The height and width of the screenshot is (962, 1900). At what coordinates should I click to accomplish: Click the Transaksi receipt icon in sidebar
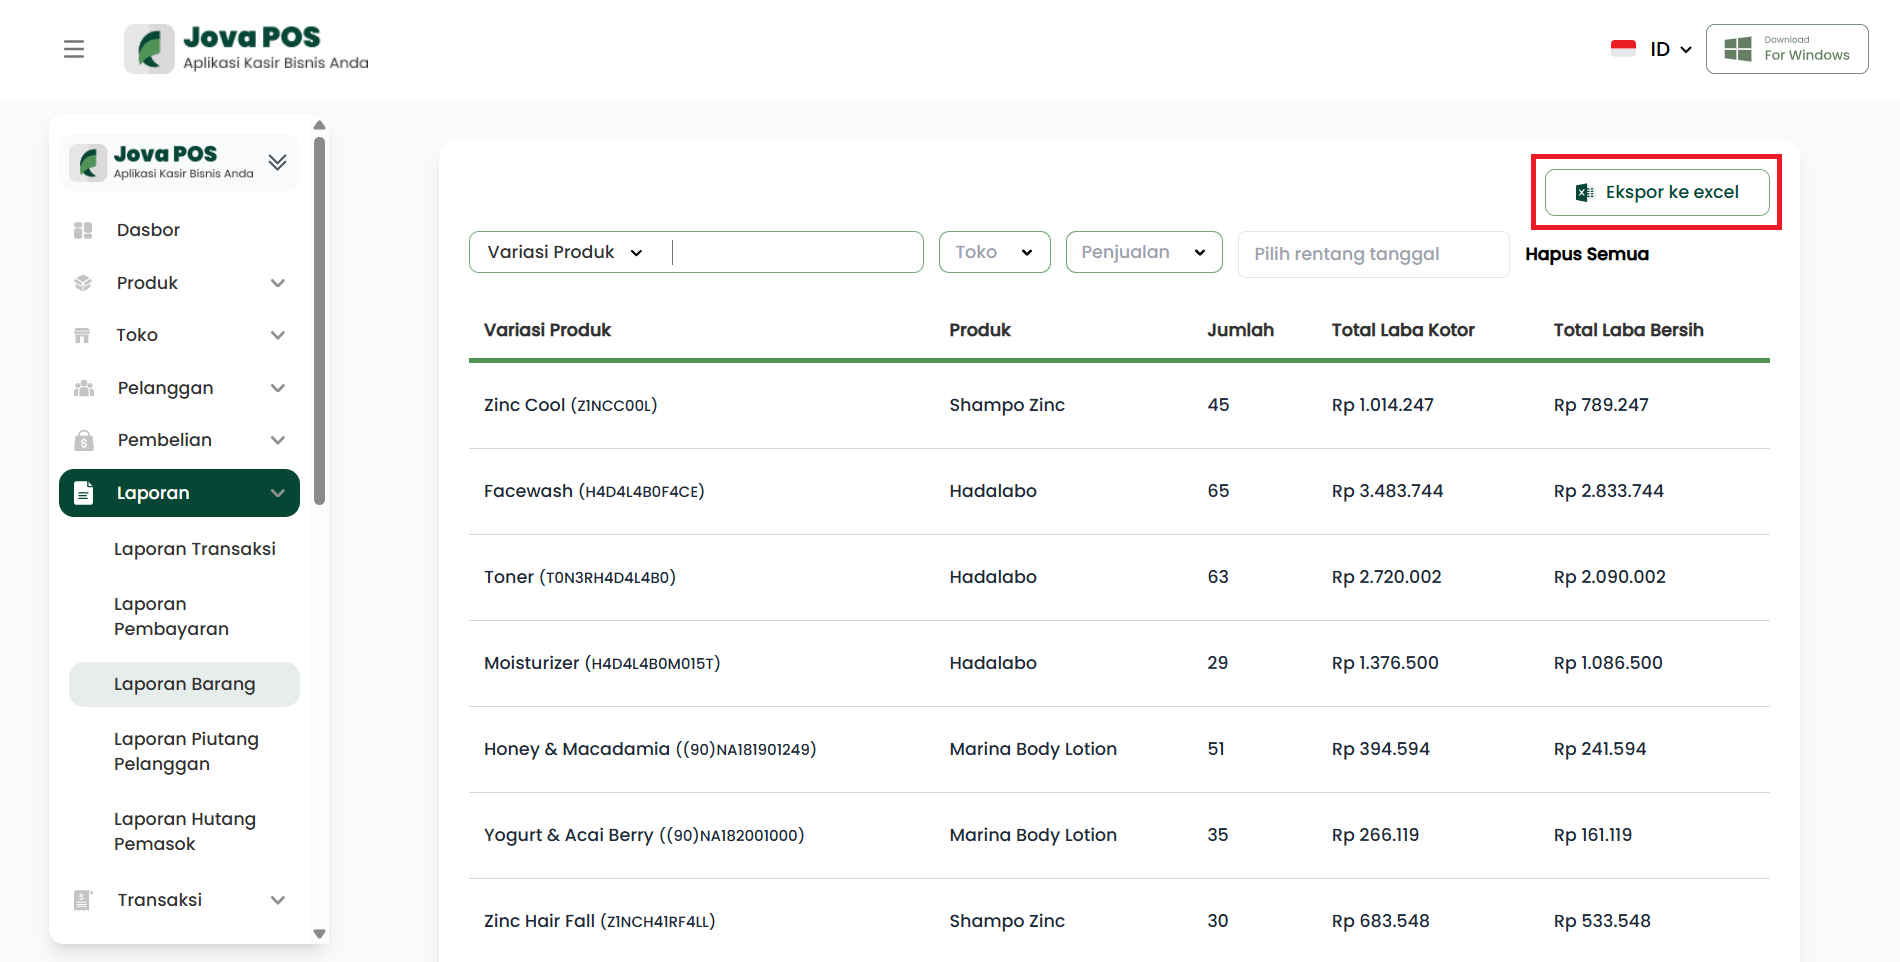point(83,900)
